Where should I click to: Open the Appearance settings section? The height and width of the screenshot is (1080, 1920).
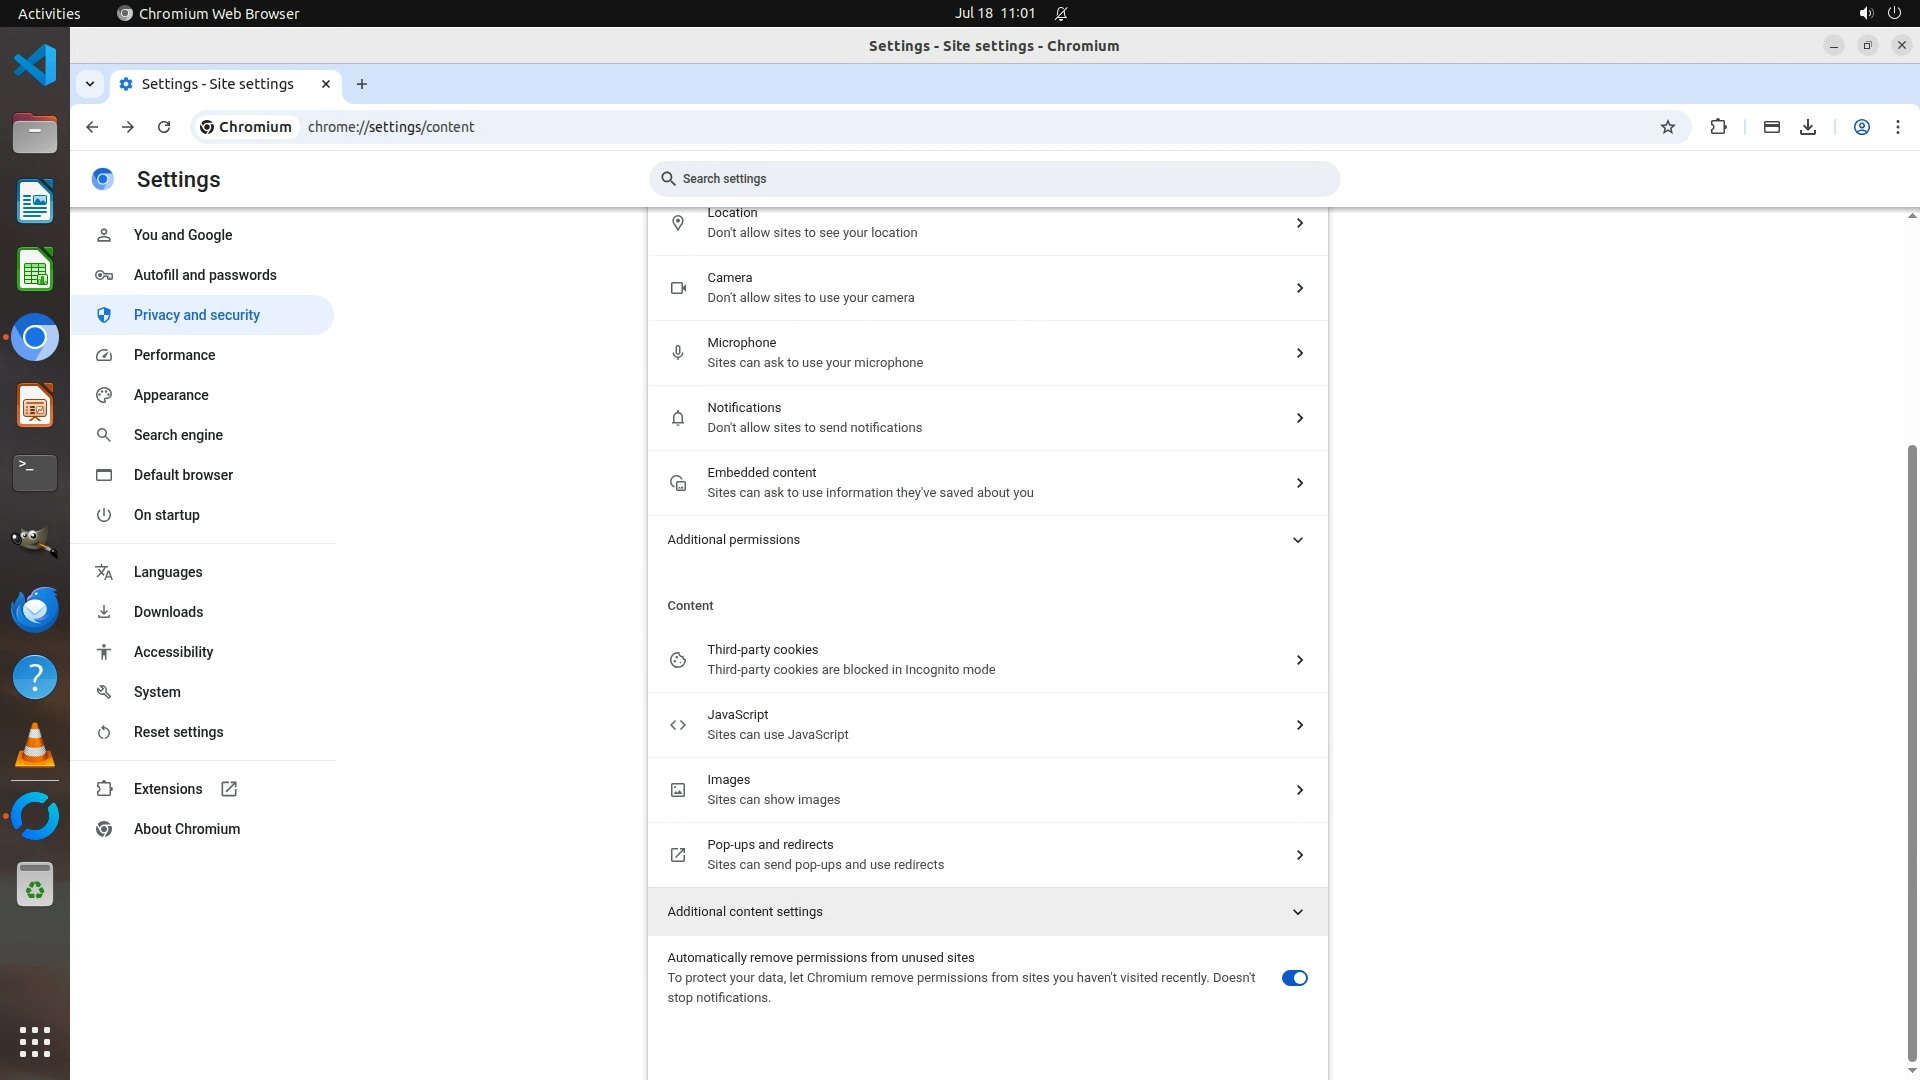[171, 395]
